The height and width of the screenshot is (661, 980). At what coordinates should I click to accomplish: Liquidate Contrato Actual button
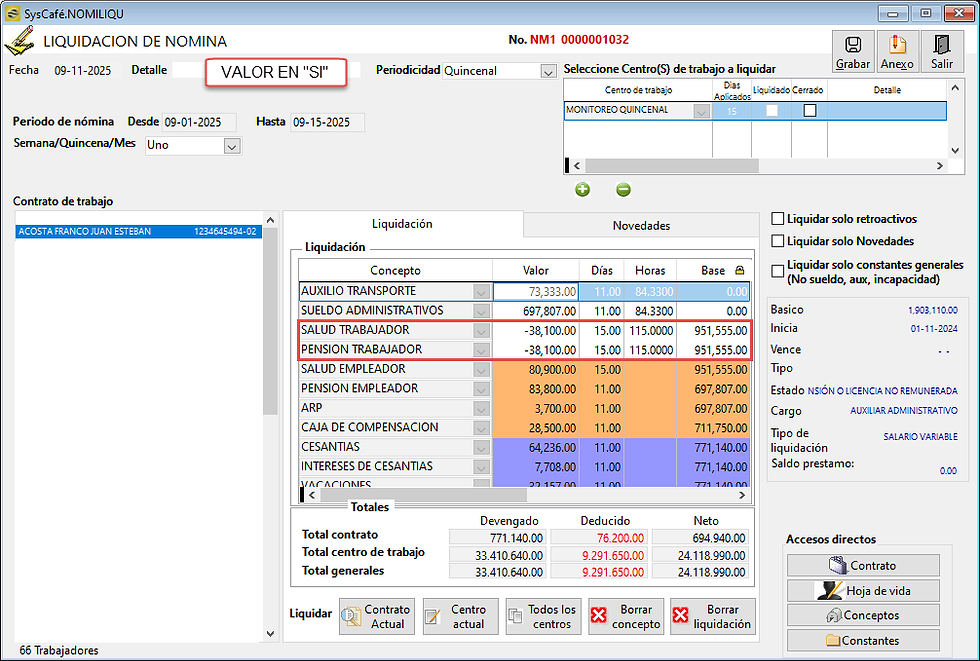(377, 617)
